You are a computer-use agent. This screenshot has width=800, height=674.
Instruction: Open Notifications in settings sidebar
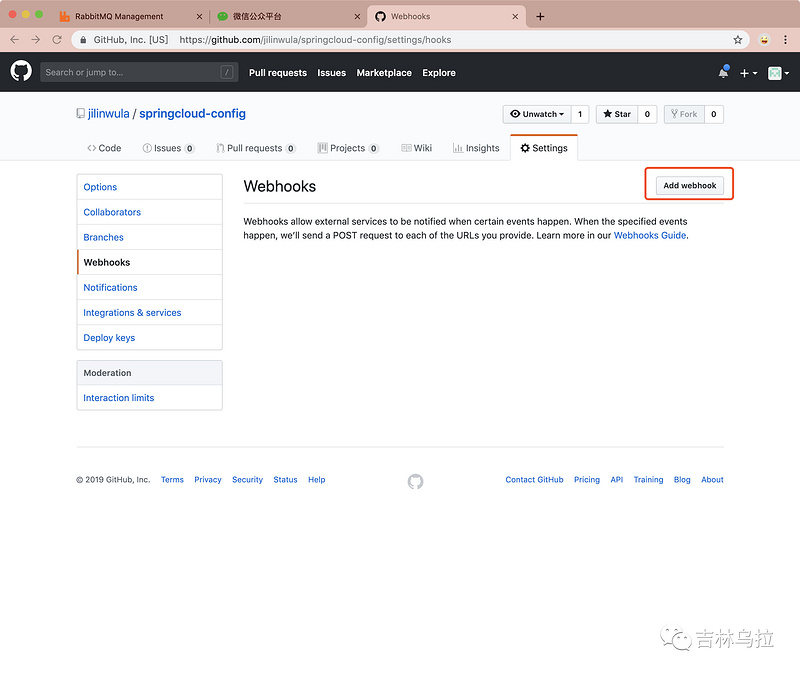149,287
